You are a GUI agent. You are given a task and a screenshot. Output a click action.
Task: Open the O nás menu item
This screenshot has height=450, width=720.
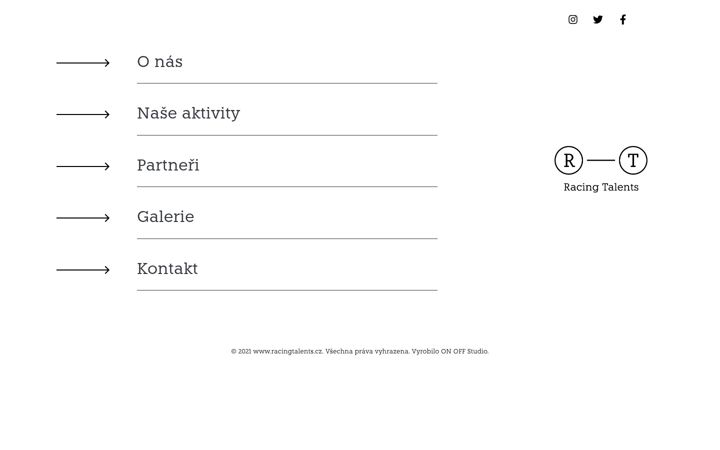(x=160, y=62)
